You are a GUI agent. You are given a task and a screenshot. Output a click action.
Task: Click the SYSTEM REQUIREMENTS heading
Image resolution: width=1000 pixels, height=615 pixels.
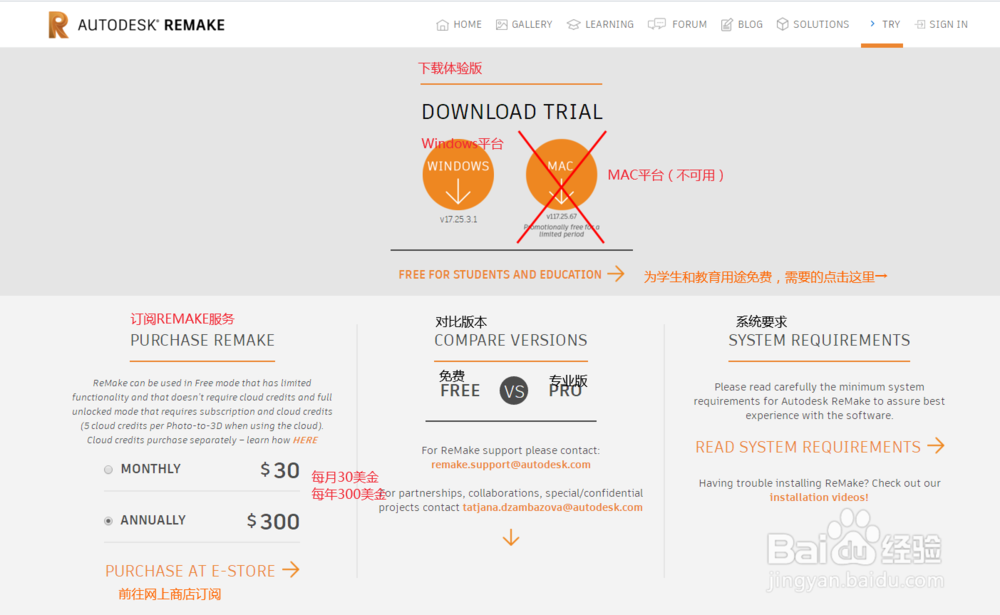pyautogui.click(x=819, y=340)
